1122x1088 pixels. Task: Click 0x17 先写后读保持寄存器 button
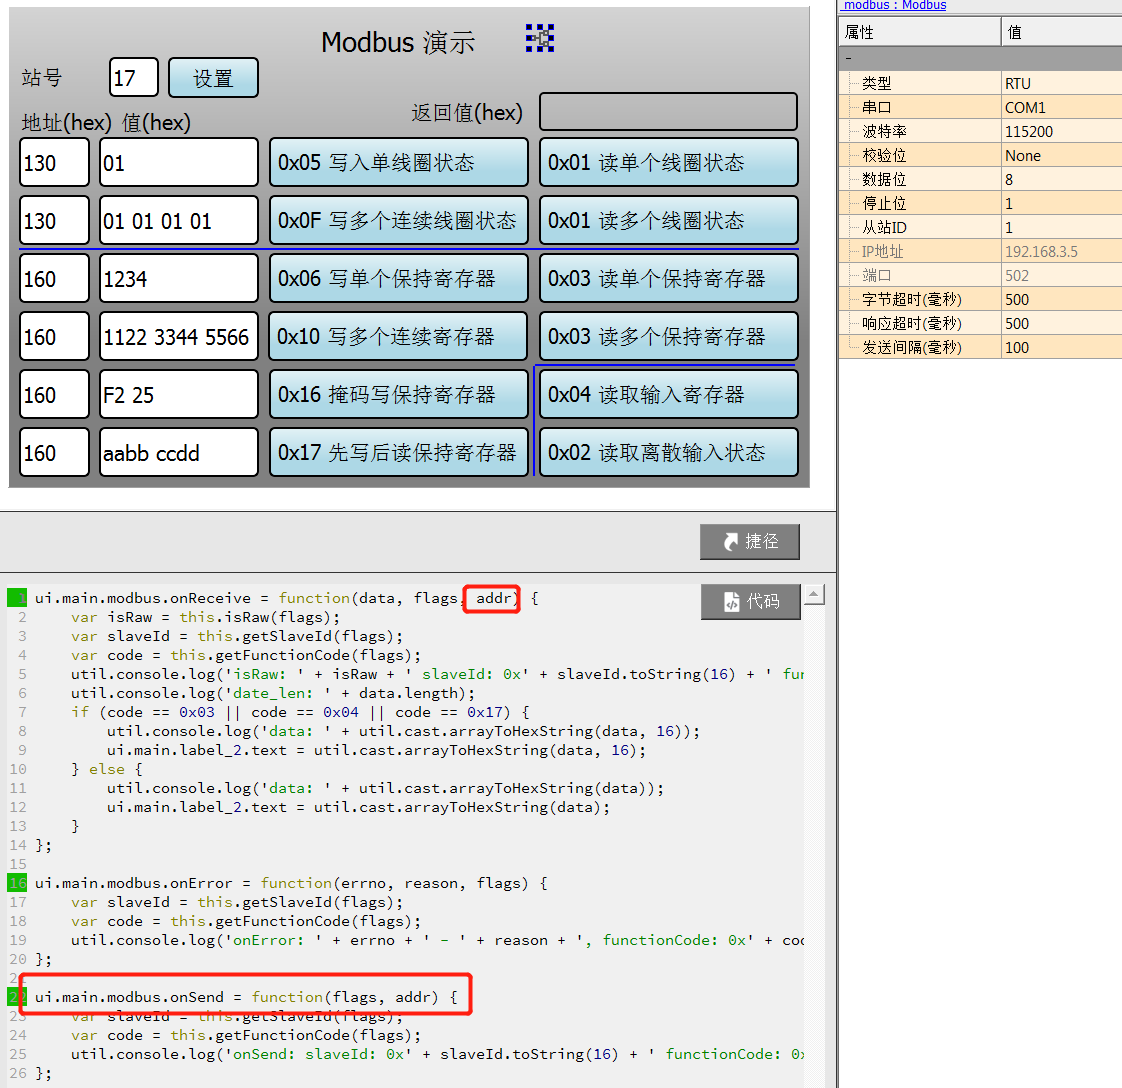click(399, 452)
